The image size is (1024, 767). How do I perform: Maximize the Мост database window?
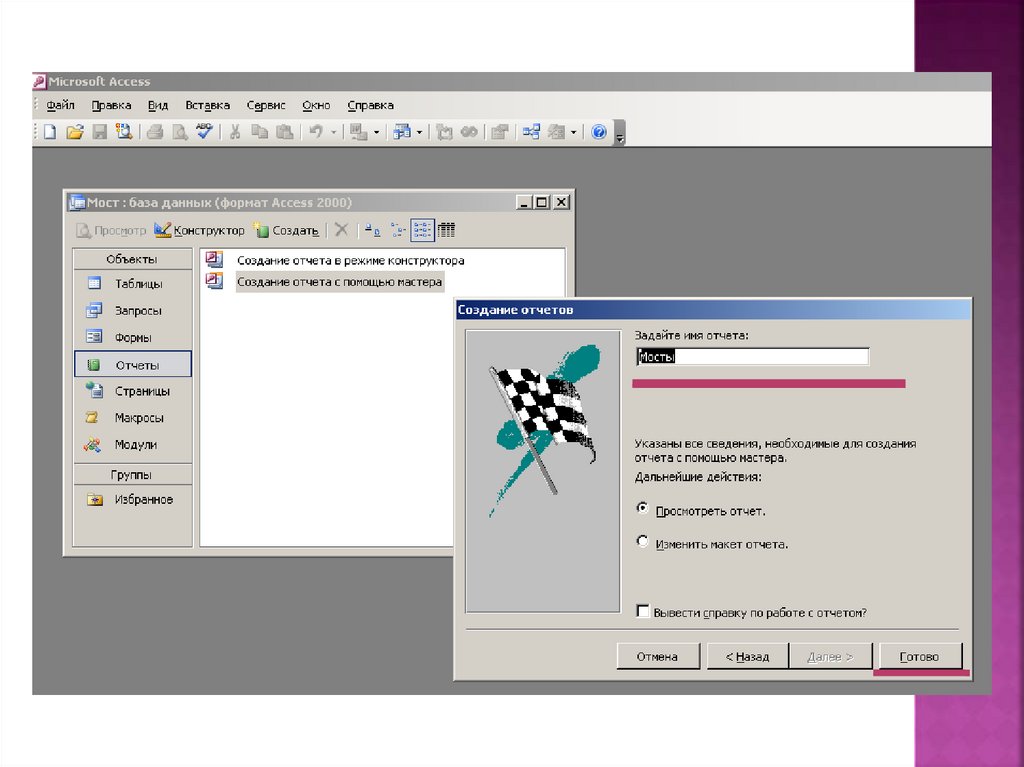coord(541,203)
